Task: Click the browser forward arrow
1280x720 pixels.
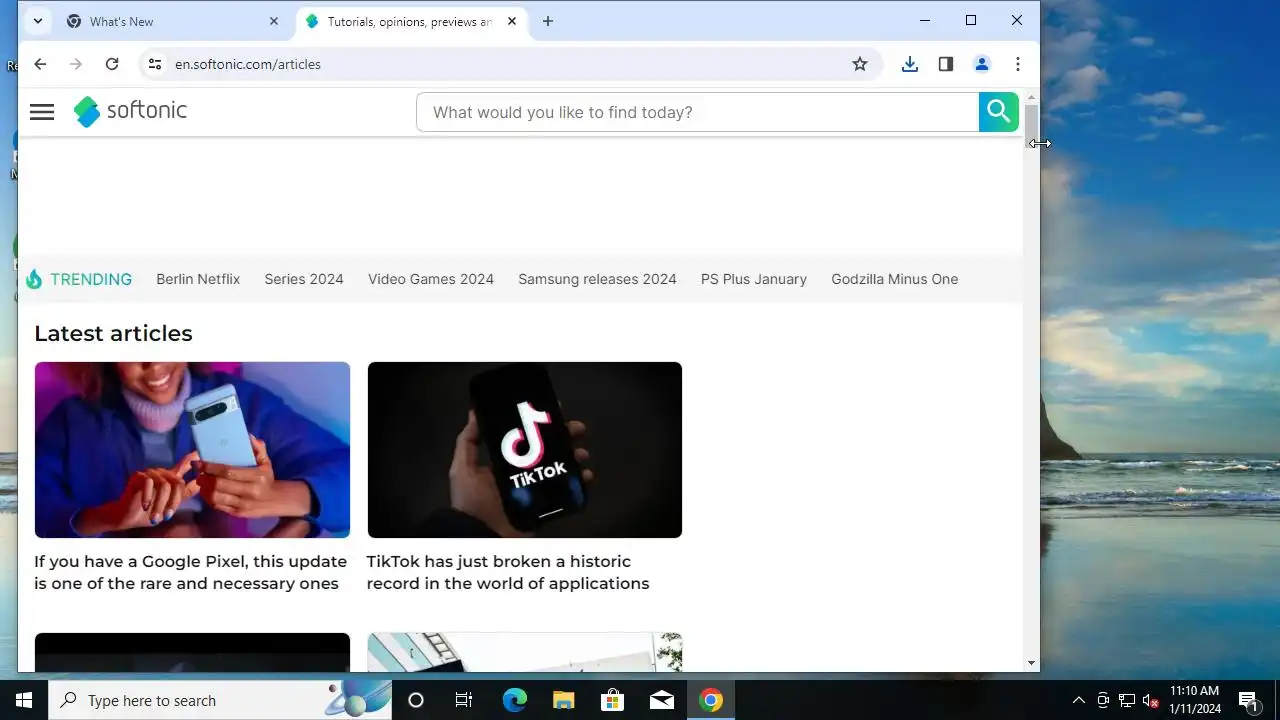Action: pos(76,64)
